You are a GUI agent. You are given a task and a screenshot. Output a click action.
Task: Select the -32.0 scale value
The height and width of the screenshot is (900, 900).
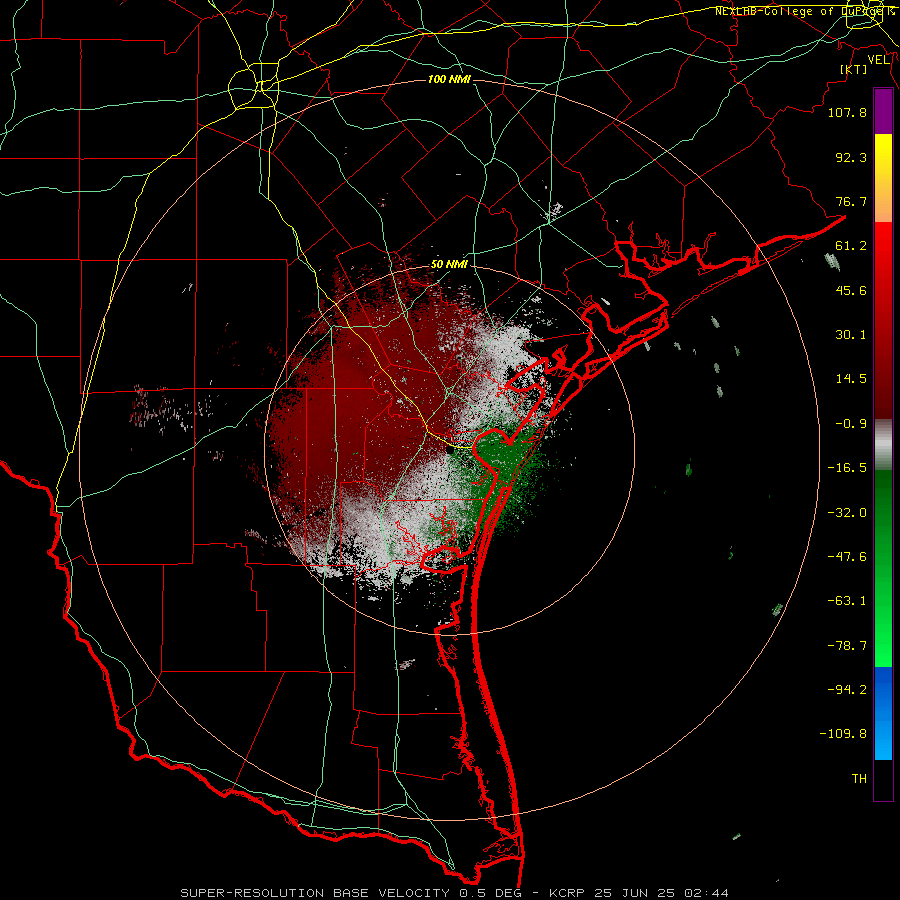847,513
